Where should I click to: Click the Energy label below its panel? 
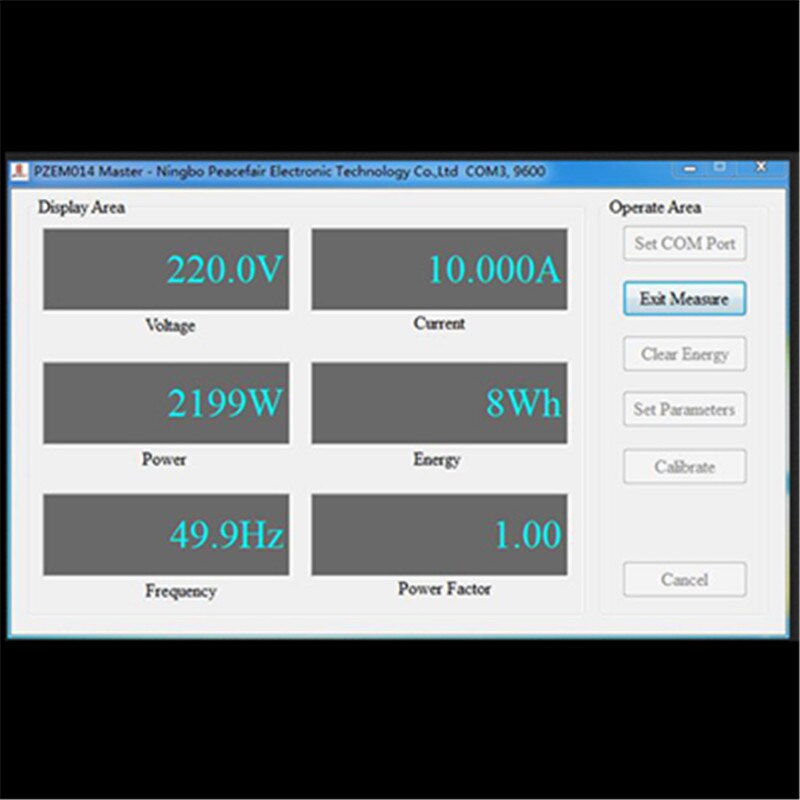click(438, 459)
